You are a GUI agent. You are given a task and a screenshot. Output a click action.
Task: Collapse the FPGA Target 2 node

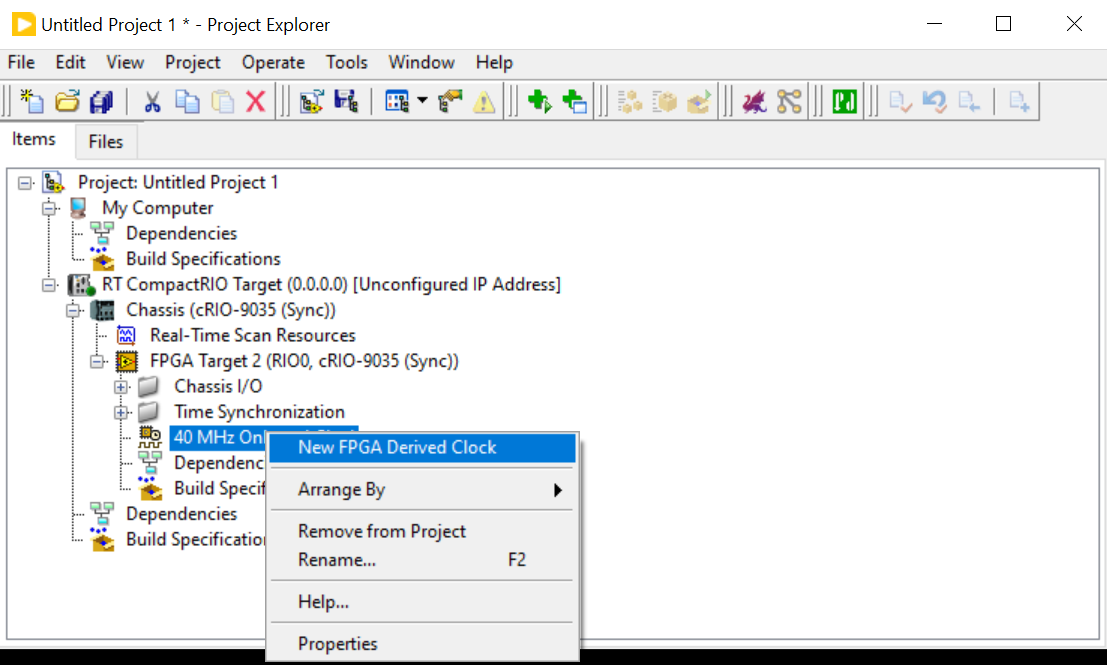pyautogui.click(x=98, y=361)
